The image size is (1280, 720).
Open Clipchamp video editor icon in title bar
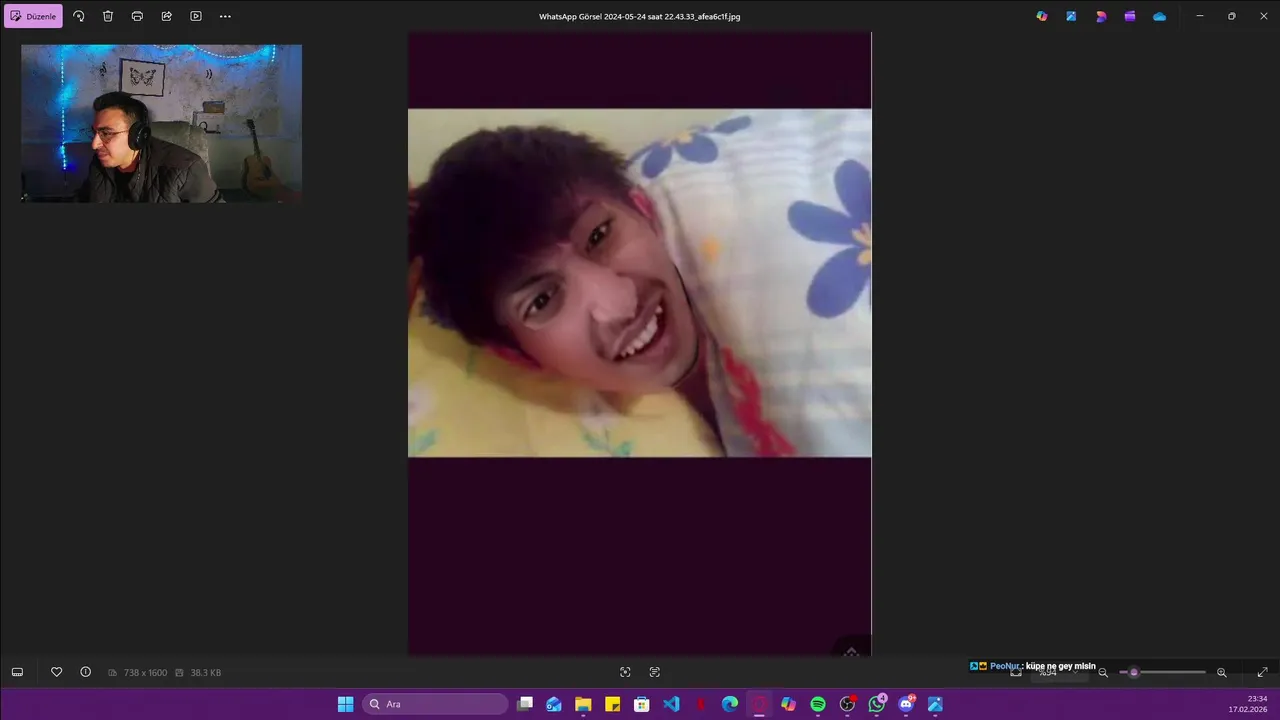click(x=1130, y=16)
